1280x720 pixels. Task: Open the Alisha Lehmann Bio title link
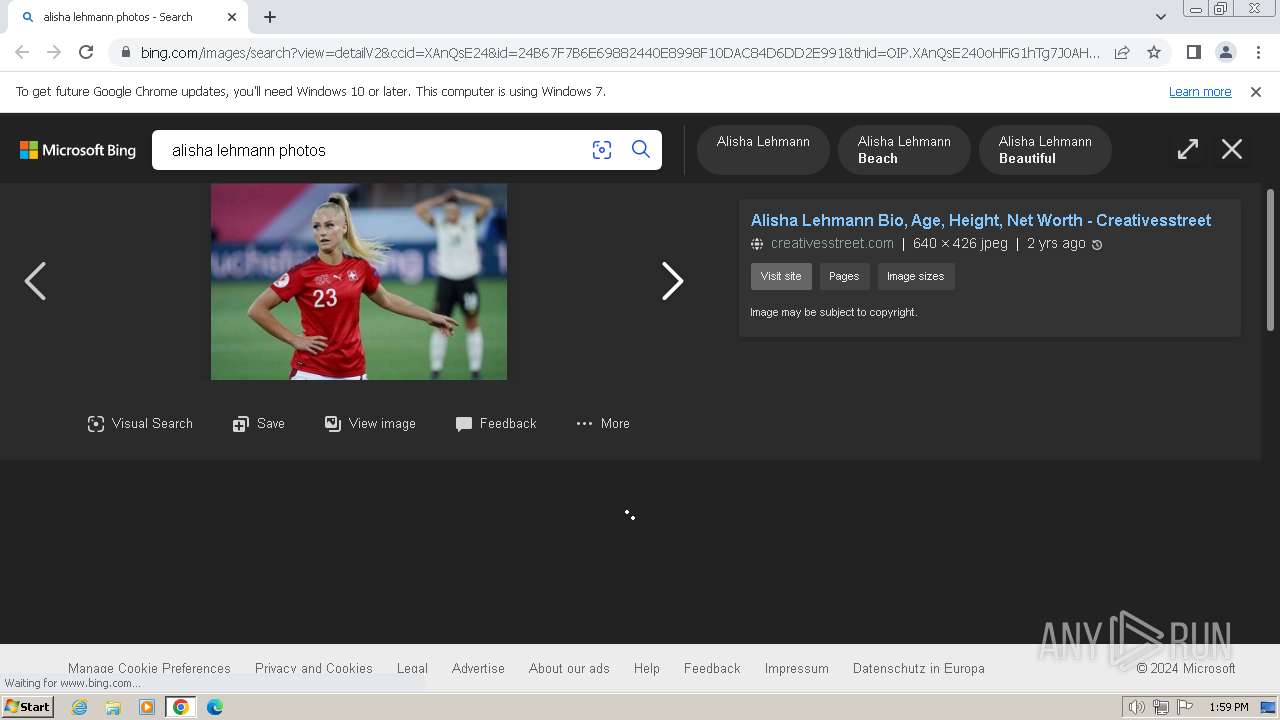[x=981, y=220]
